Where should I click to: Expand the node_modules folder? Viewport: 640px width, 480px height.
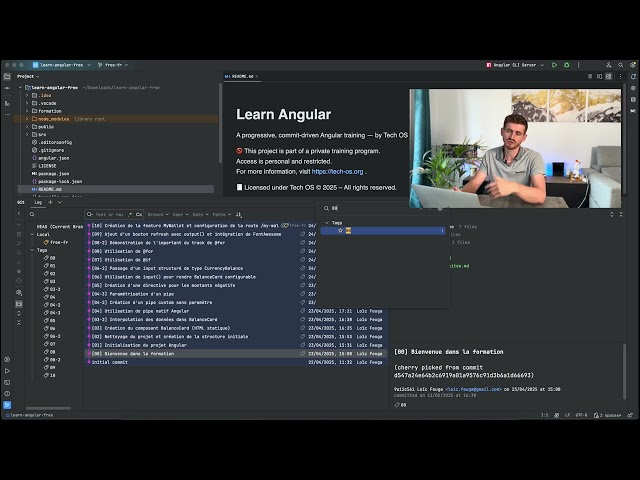pyautogui.click(x=27, y=119)
